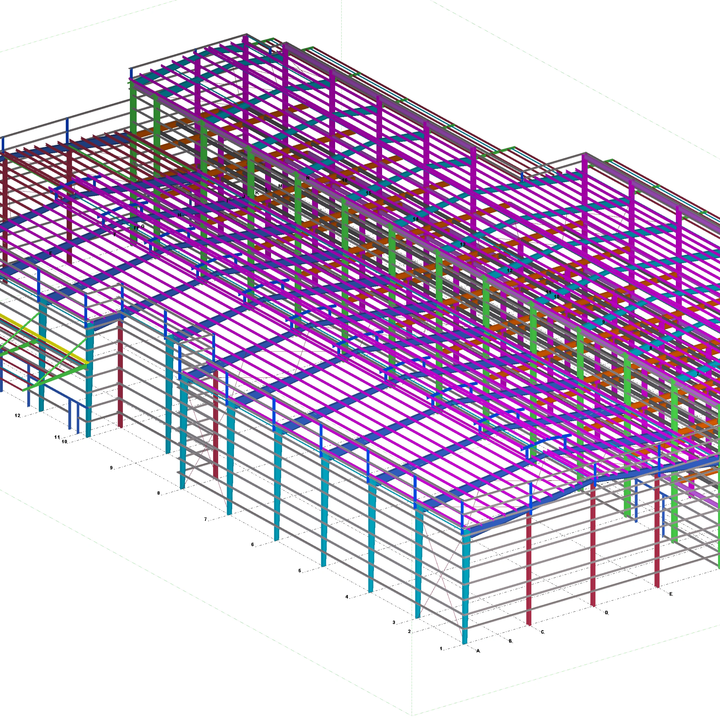
Task: Select grid axis label "D"
Action: point(607,613)
